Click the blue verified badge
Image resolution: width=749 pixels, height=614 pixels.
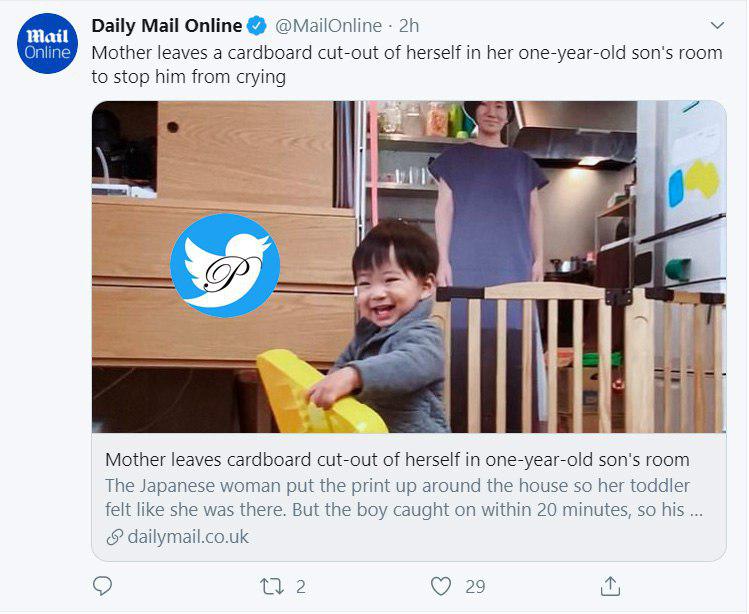click(257, 25)
